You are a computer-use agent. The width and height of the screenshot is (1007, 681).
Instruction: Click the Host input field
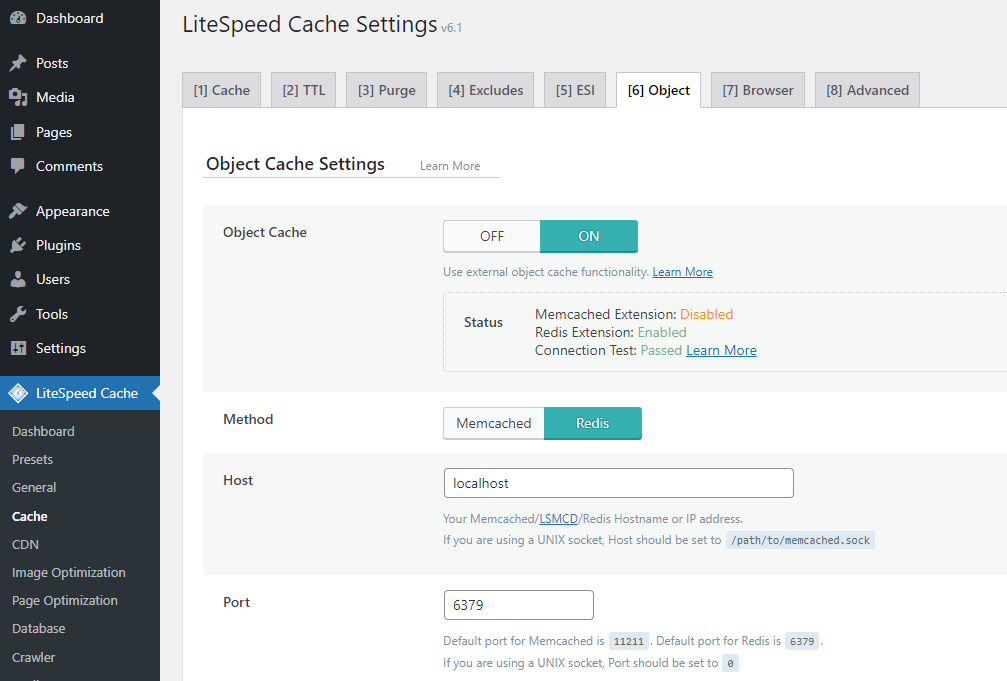(618, 483)
